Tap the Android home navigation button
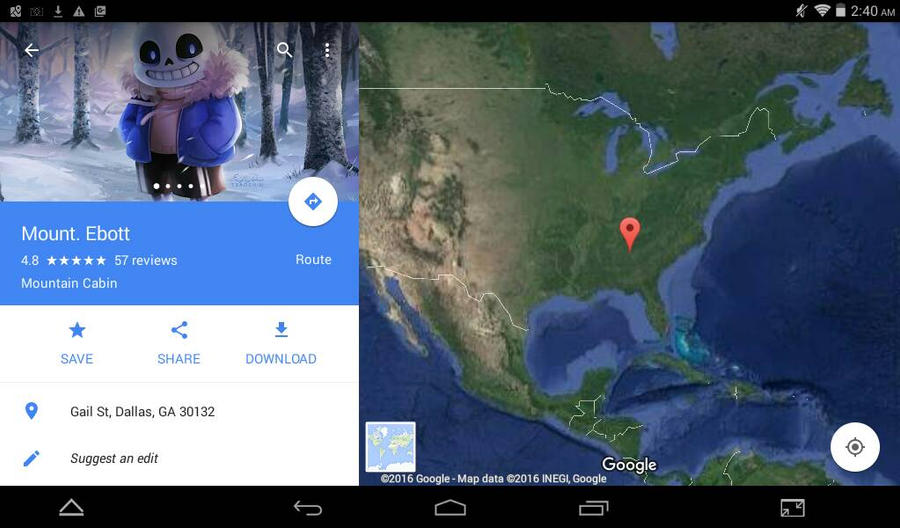This screenshot has height=528, width=900. click(x=451, y=507)
